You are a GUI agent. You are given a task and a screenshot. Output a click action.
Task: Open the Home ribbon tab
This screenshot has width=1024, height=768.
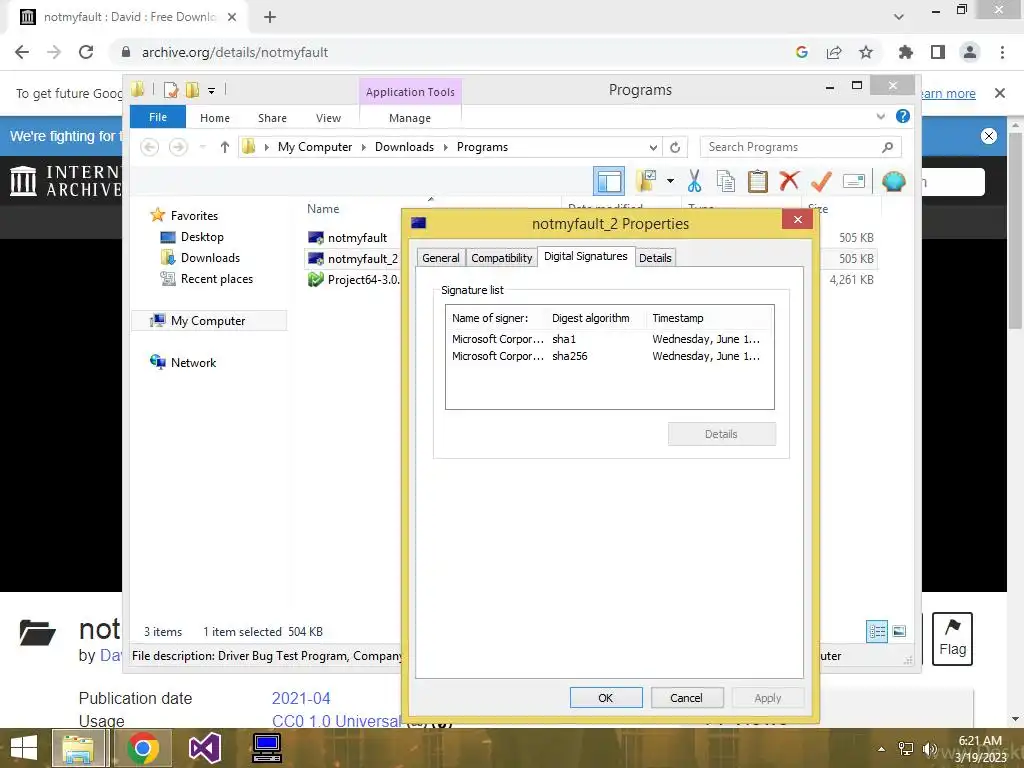pyautogui.click(x=215, y=118)
